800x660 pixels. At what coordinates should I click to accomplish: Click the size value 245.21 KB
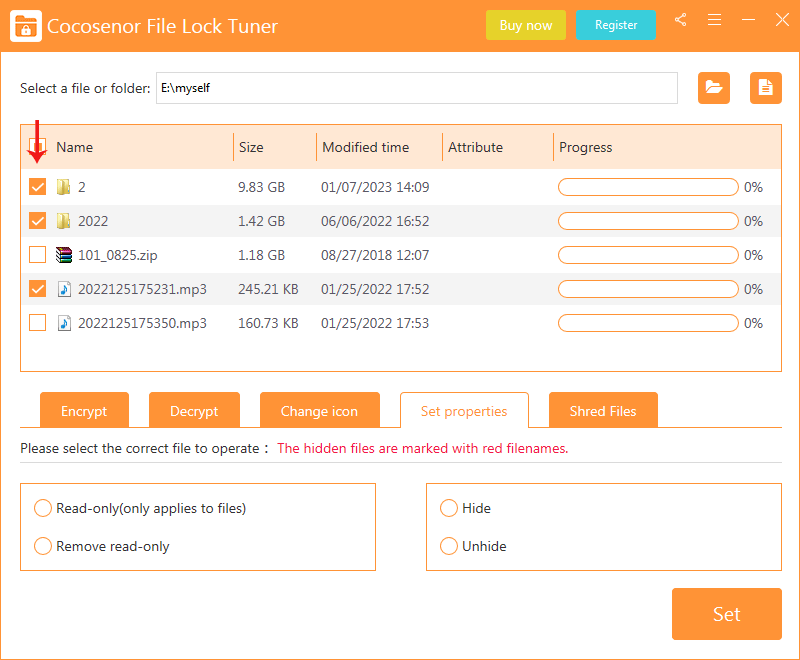pyautogui.click(x=268, y=289)
